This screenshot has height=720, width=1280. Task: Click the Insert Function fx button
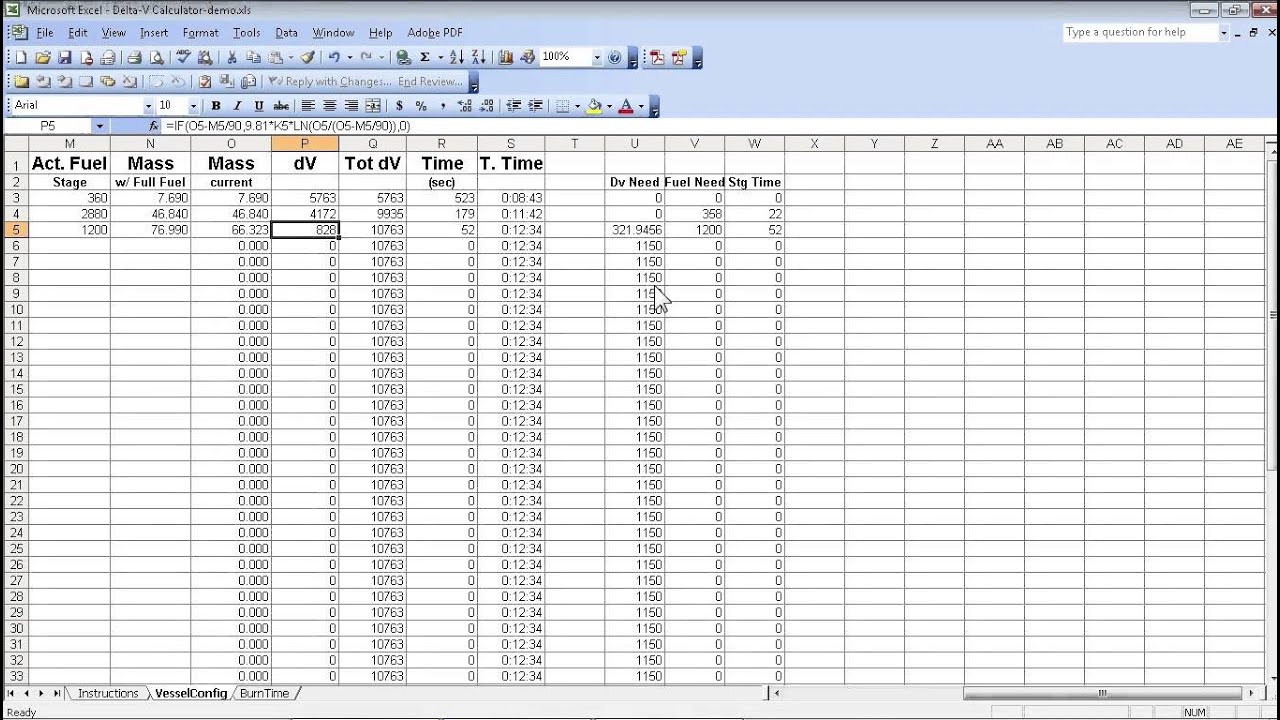[x=153, y=126]
